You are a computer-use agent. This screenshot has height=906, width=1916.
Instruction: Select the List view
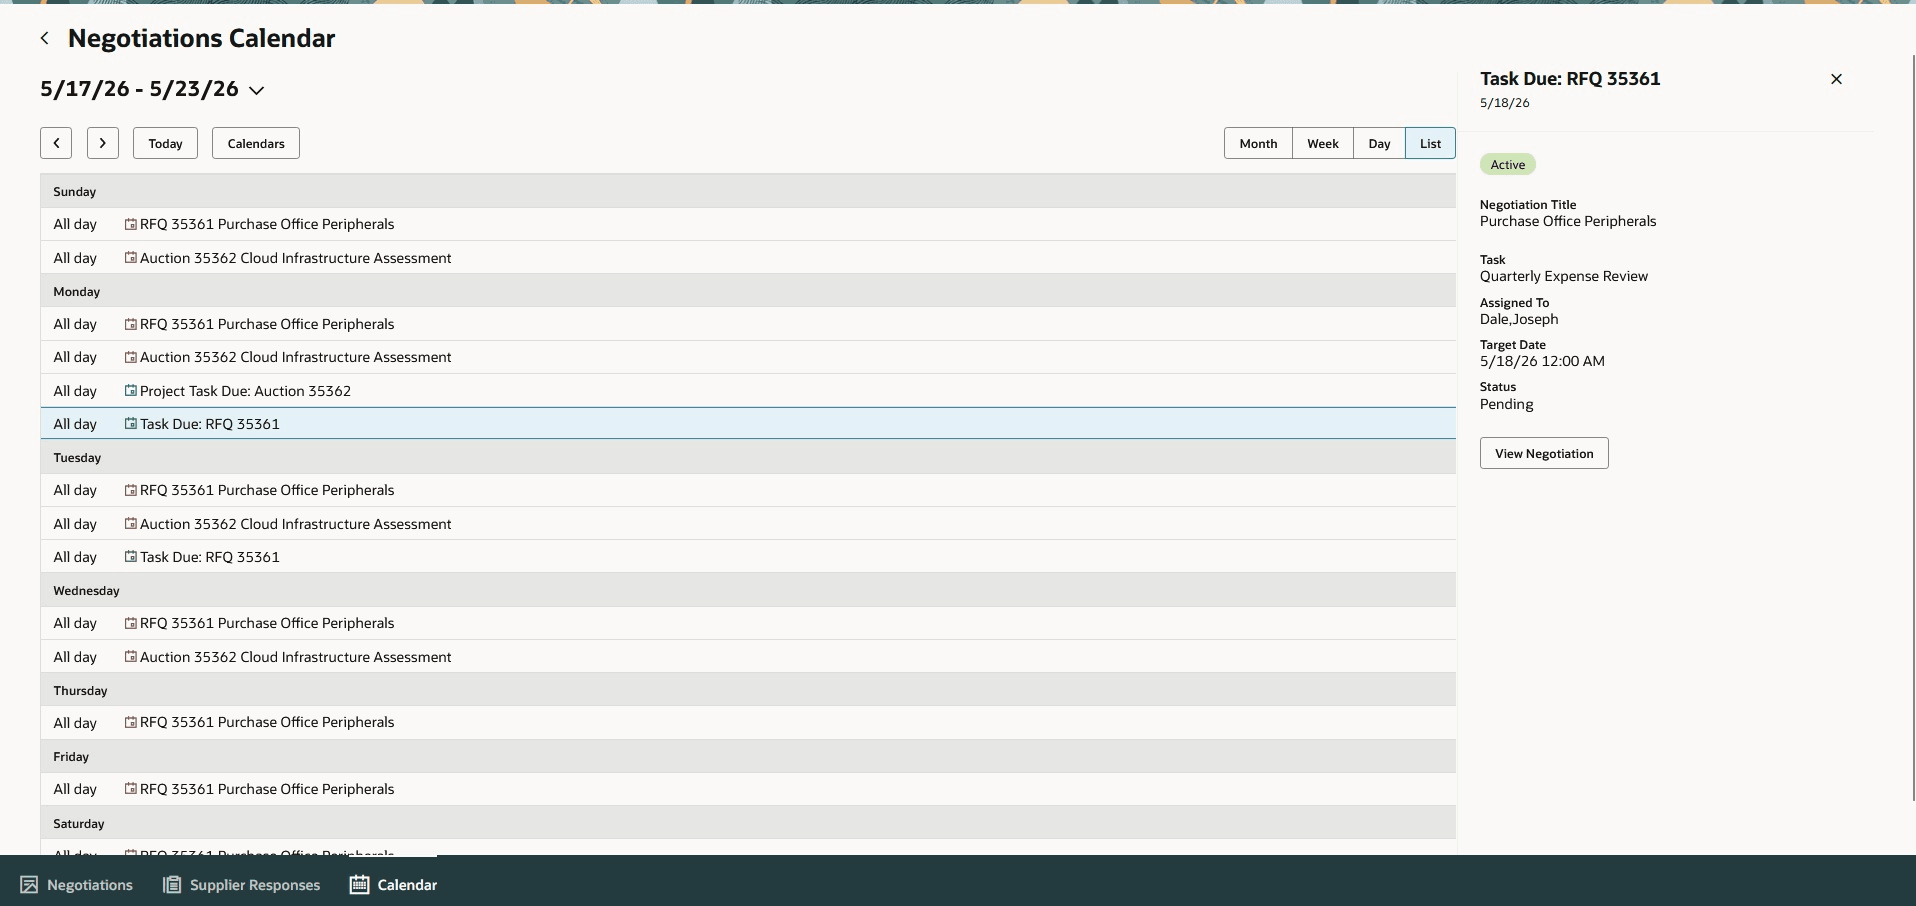click(x=1430, y=143)
